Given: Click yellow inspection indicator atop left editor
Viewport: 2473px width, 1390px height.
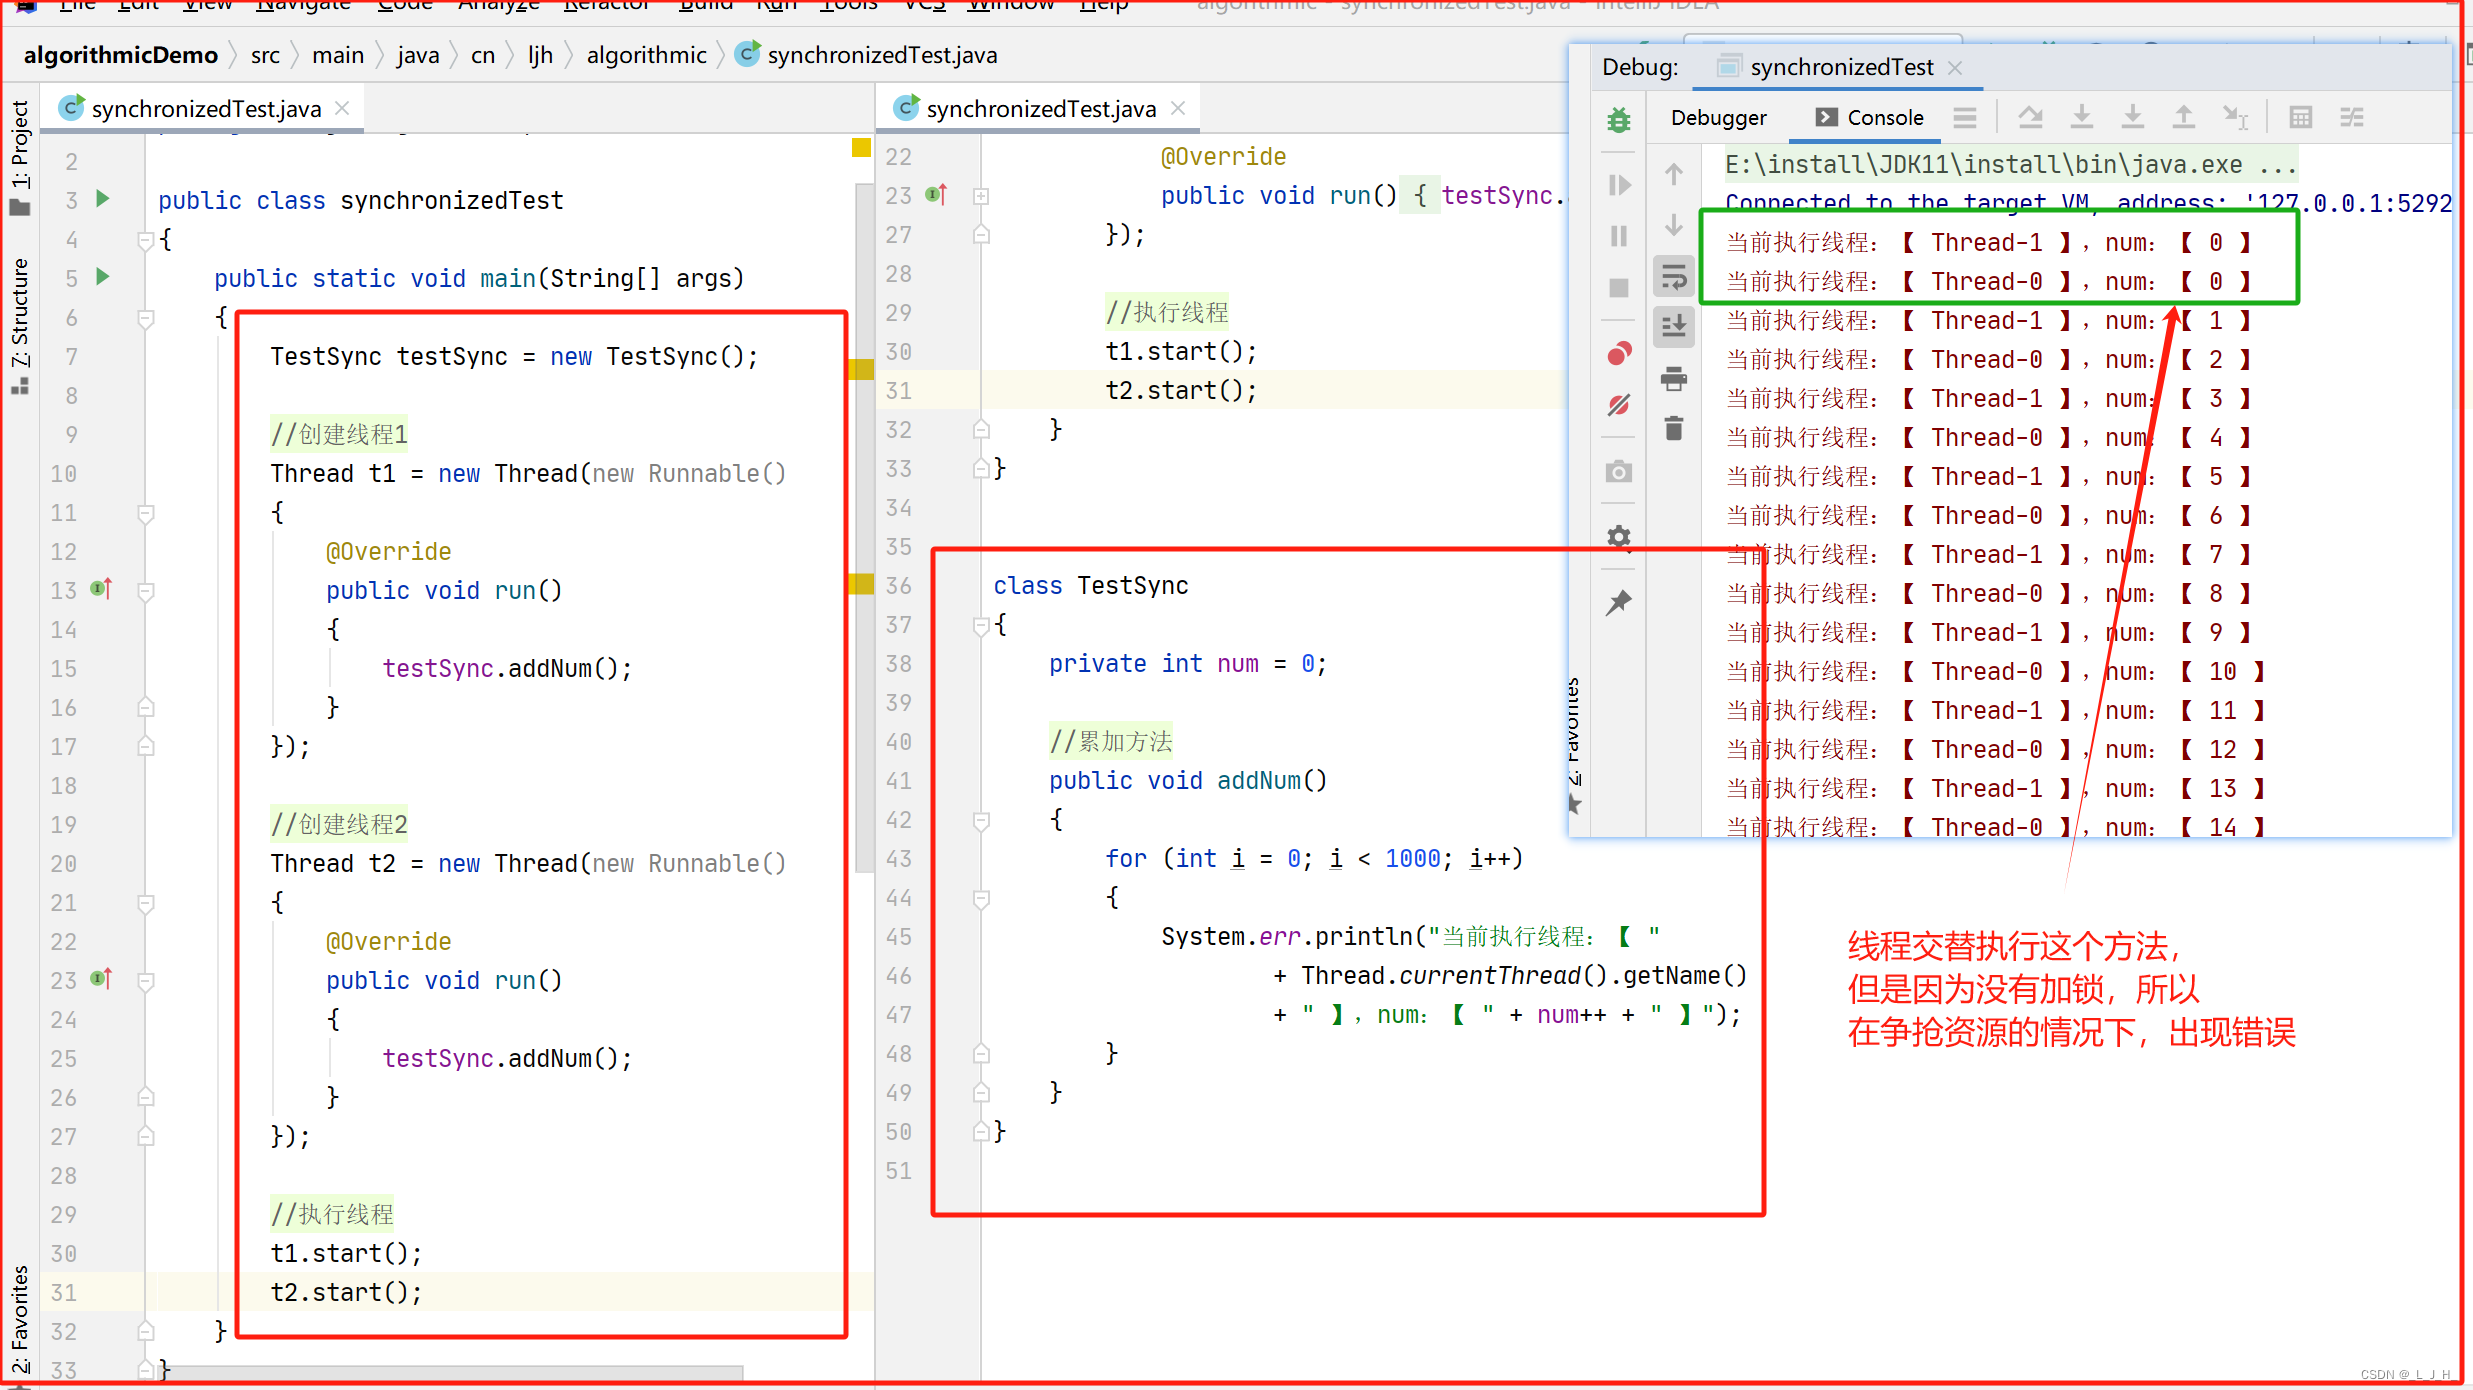Looking at the screenshot, I should tap(861, 148).
